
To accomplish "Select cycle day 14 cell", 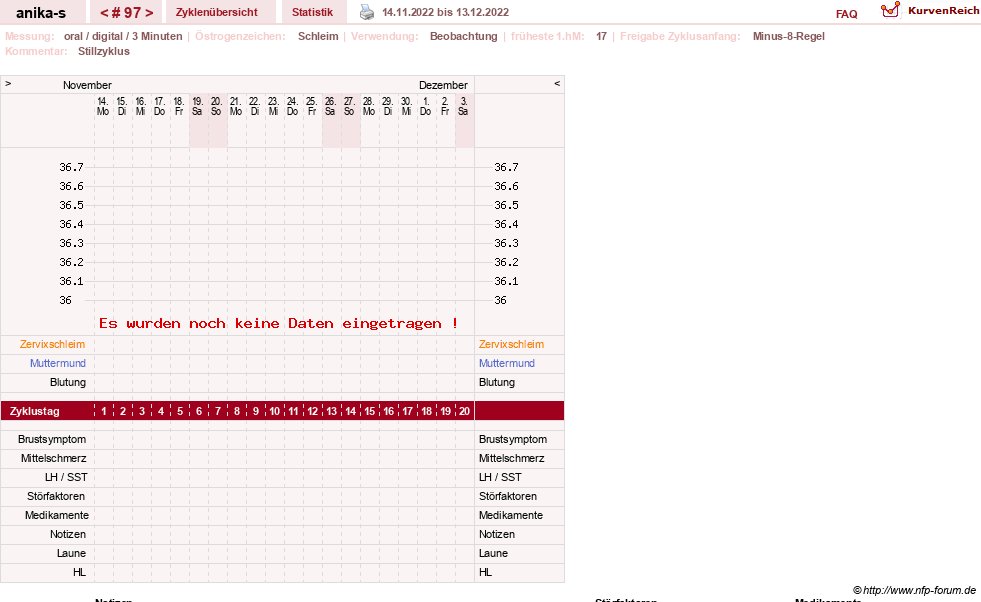I will point(350,411).
